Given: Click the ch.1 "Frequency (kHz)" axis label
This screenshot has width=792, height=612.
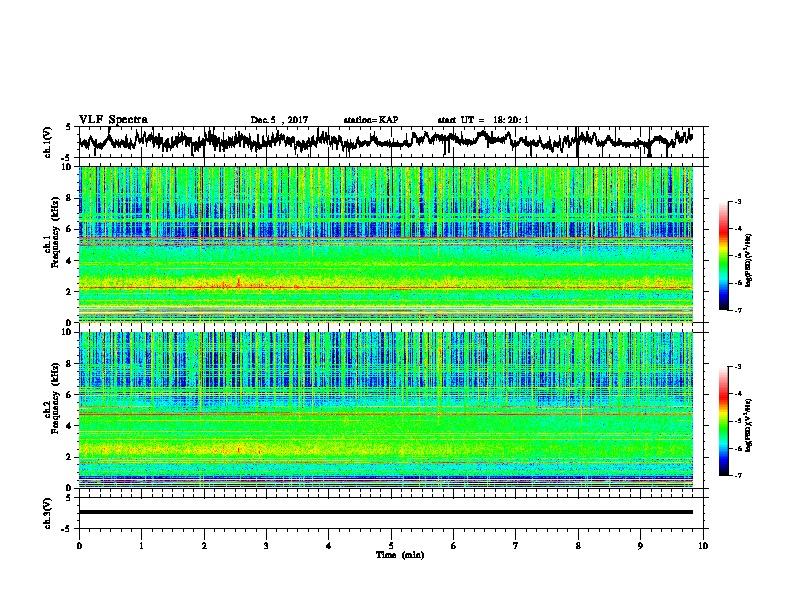Looking at the screenshot, I should tap(55, 231).
